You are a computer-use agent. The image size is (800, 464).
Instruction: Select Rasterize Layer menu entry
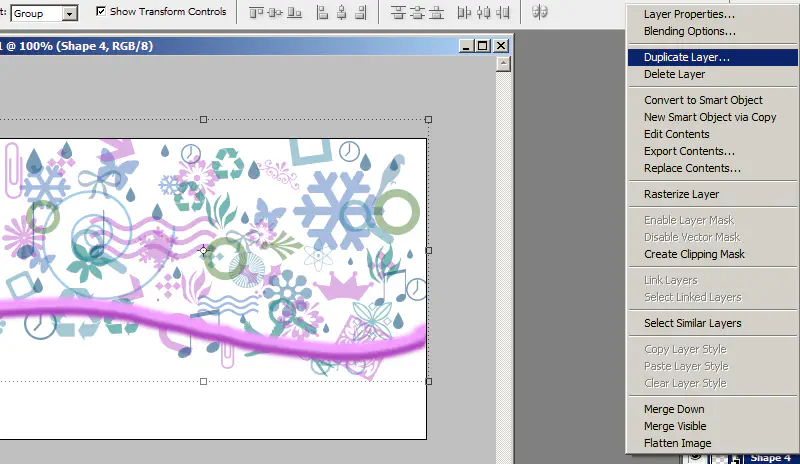pos(681,194)
